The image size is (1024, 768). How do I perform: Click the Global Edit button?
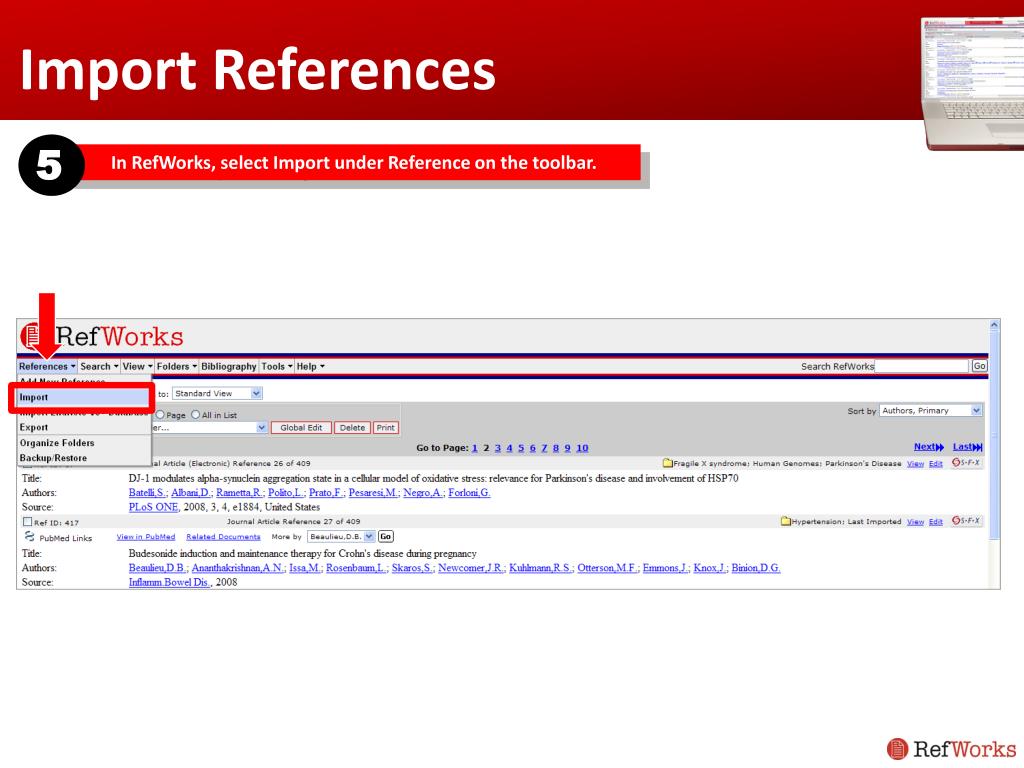pos(301,428)
